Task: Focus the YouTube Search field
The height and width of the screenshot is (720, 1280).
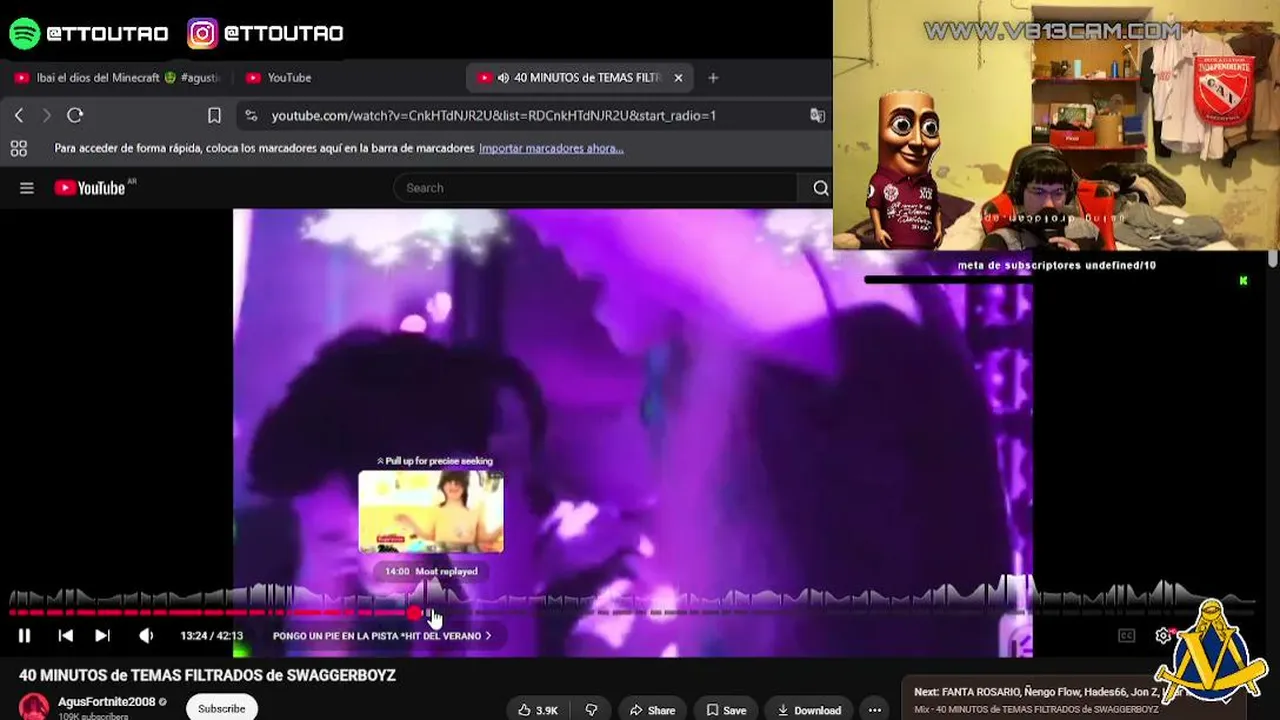Action: point(596,188)
